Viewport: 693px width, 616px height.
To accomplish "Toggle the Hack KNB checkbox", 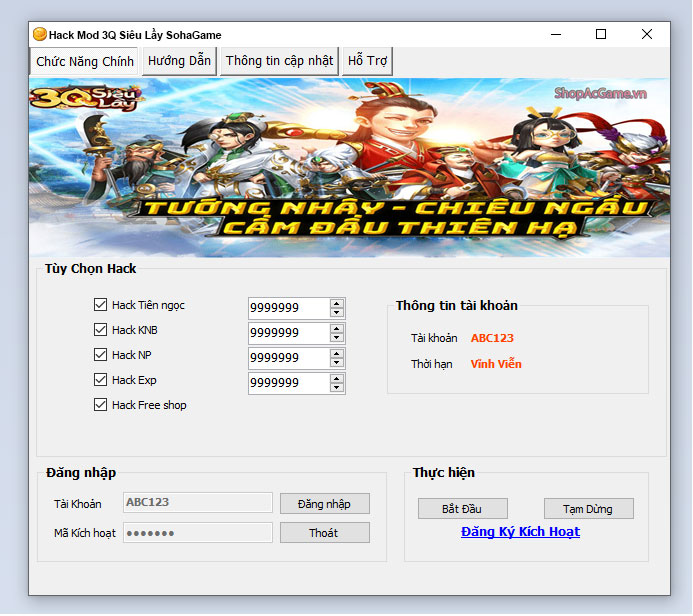I will pos(100,330).
